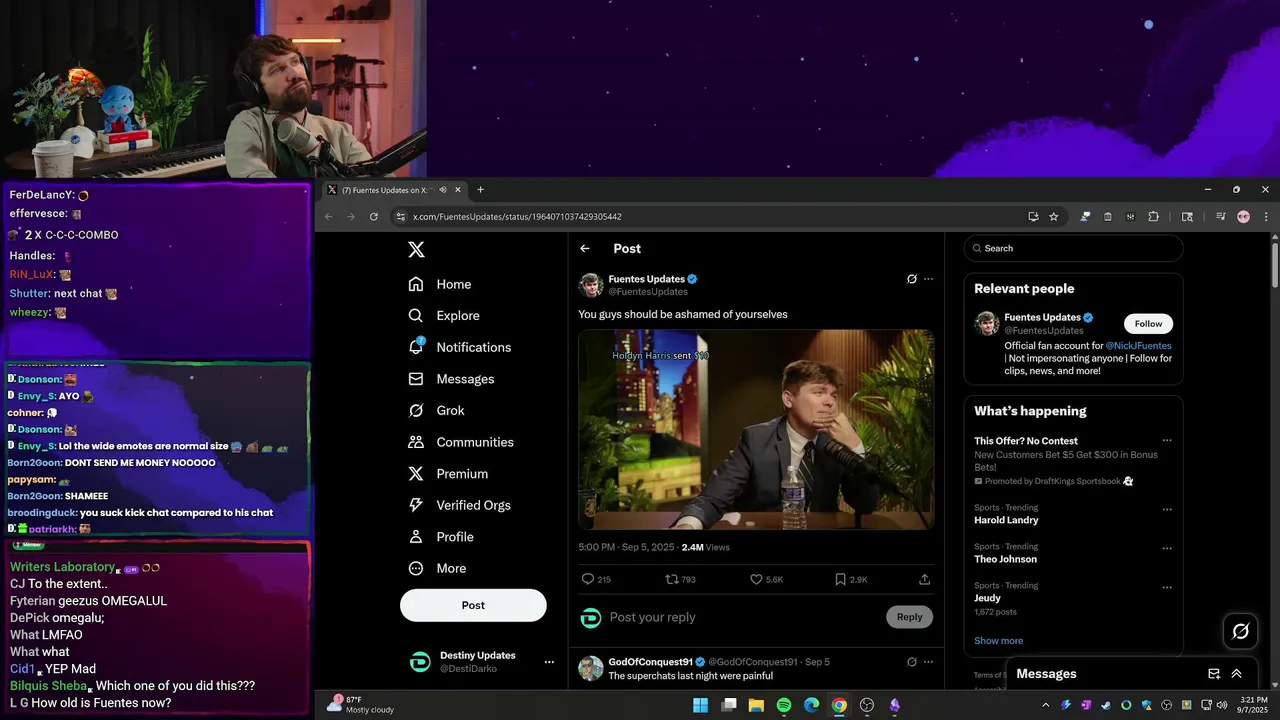Open Verified Orgs in the sidebar
The image size is (1280, 720).
(460, 505)
